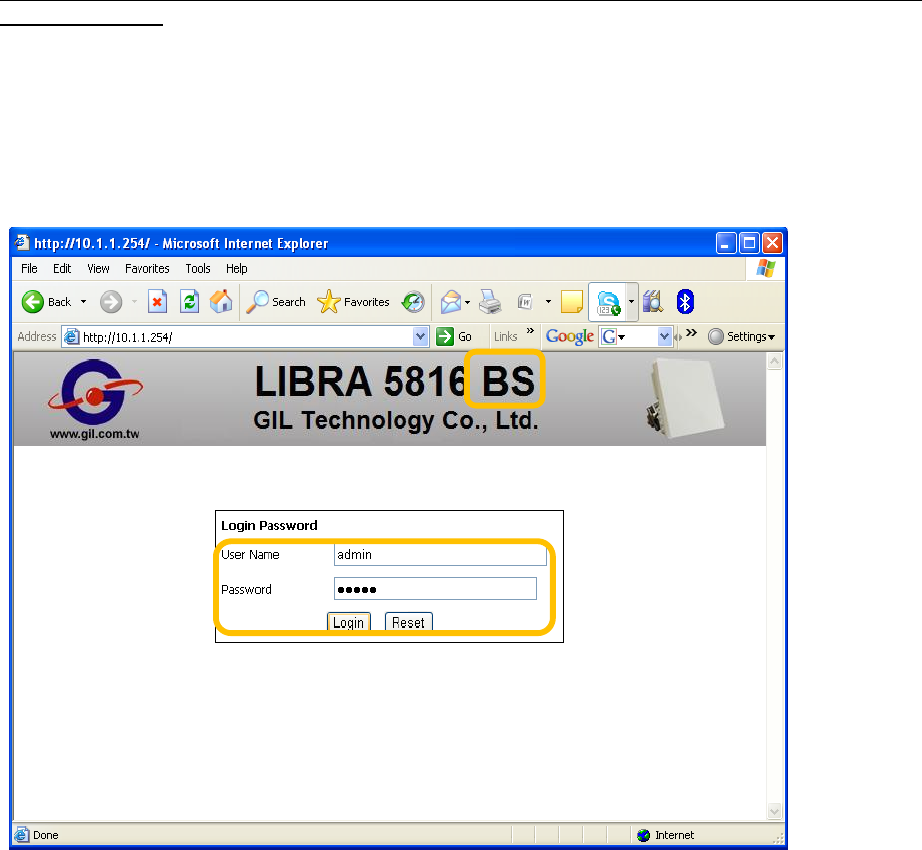Print the page with the printer icon
Viewport: 922px width, 850px height.
click(x=490, y=302)
